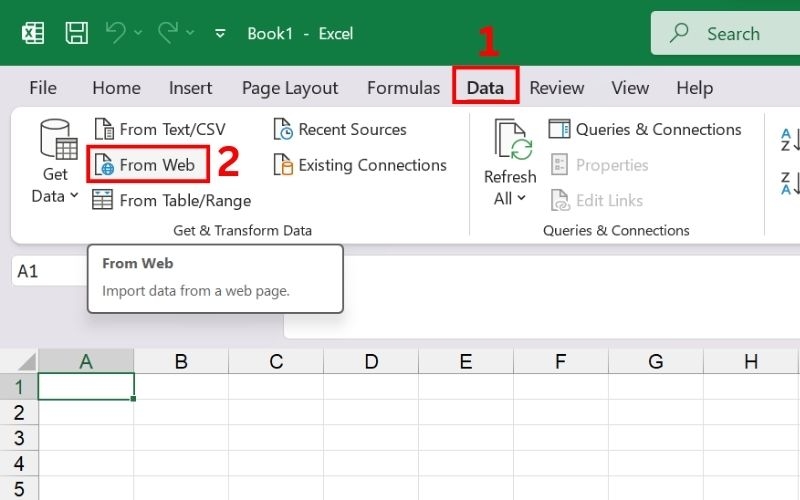The width and height of the screenshot is (800, 500).
Task: Sort A to Z ascending
Action: tap(790, 140)
